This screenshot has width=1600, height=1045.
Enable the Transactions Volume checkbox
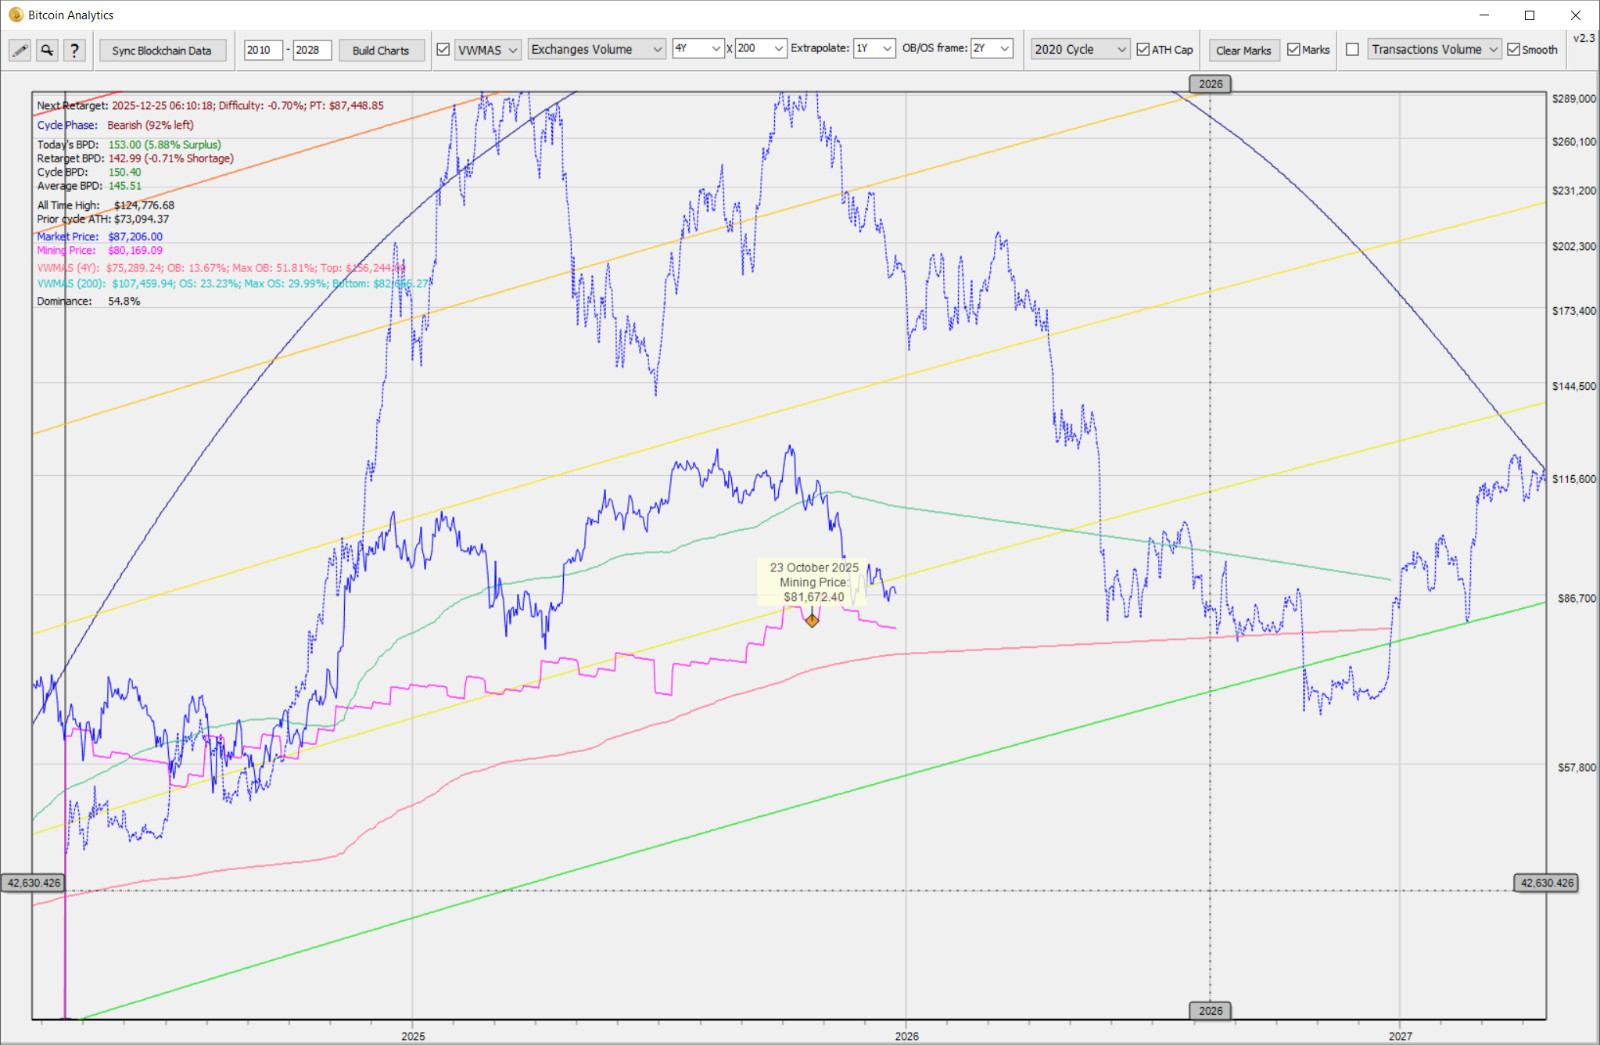point(1353,50)
